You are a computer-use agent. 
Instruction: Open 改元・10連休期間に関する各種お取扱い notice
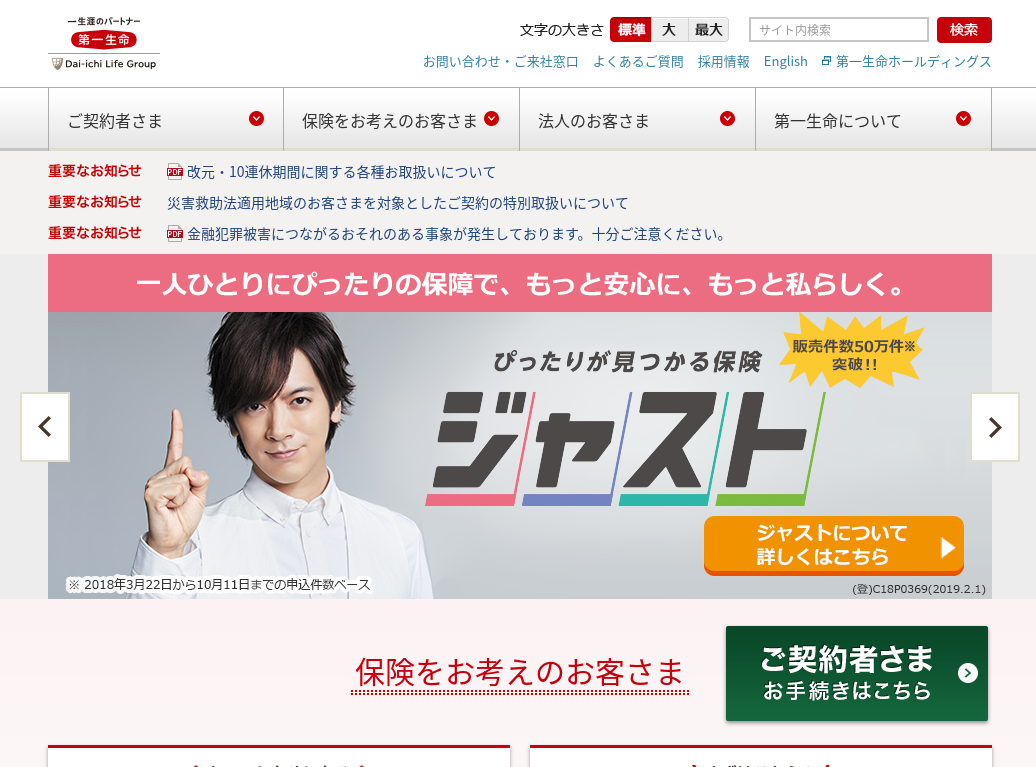[341, 172]
